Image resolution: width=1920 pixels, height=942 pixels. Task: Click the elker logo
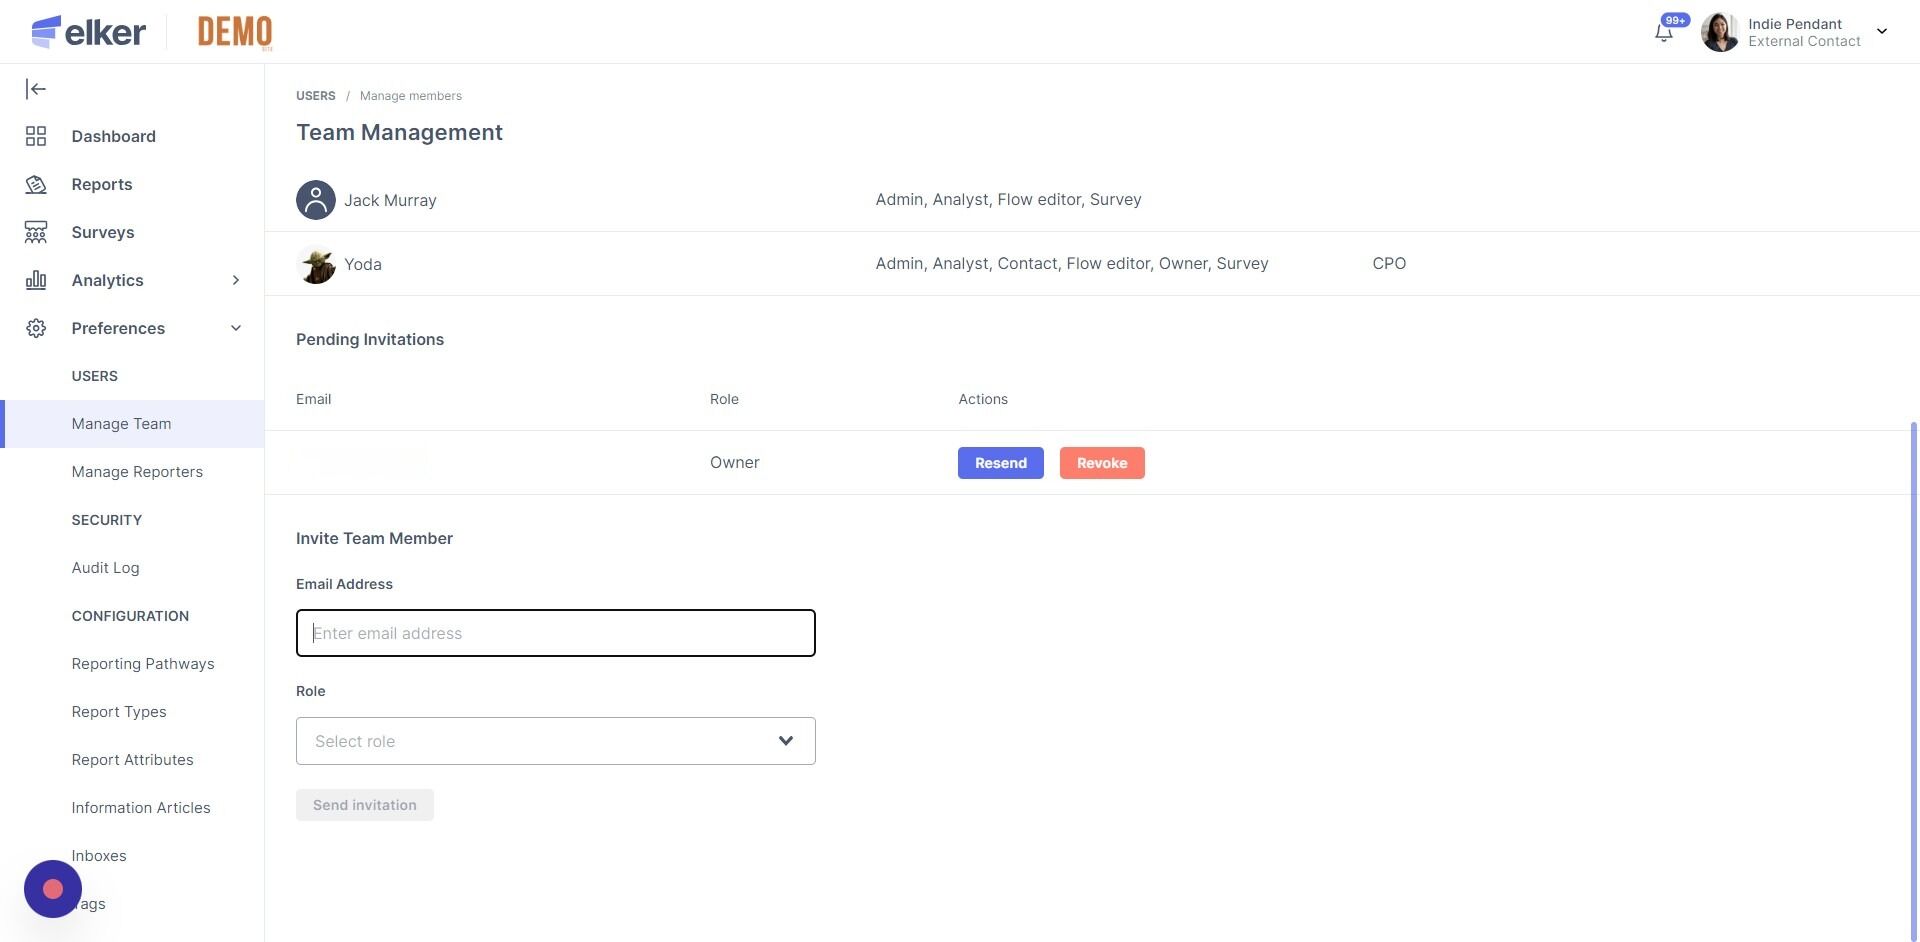click(x=89, y=32)
